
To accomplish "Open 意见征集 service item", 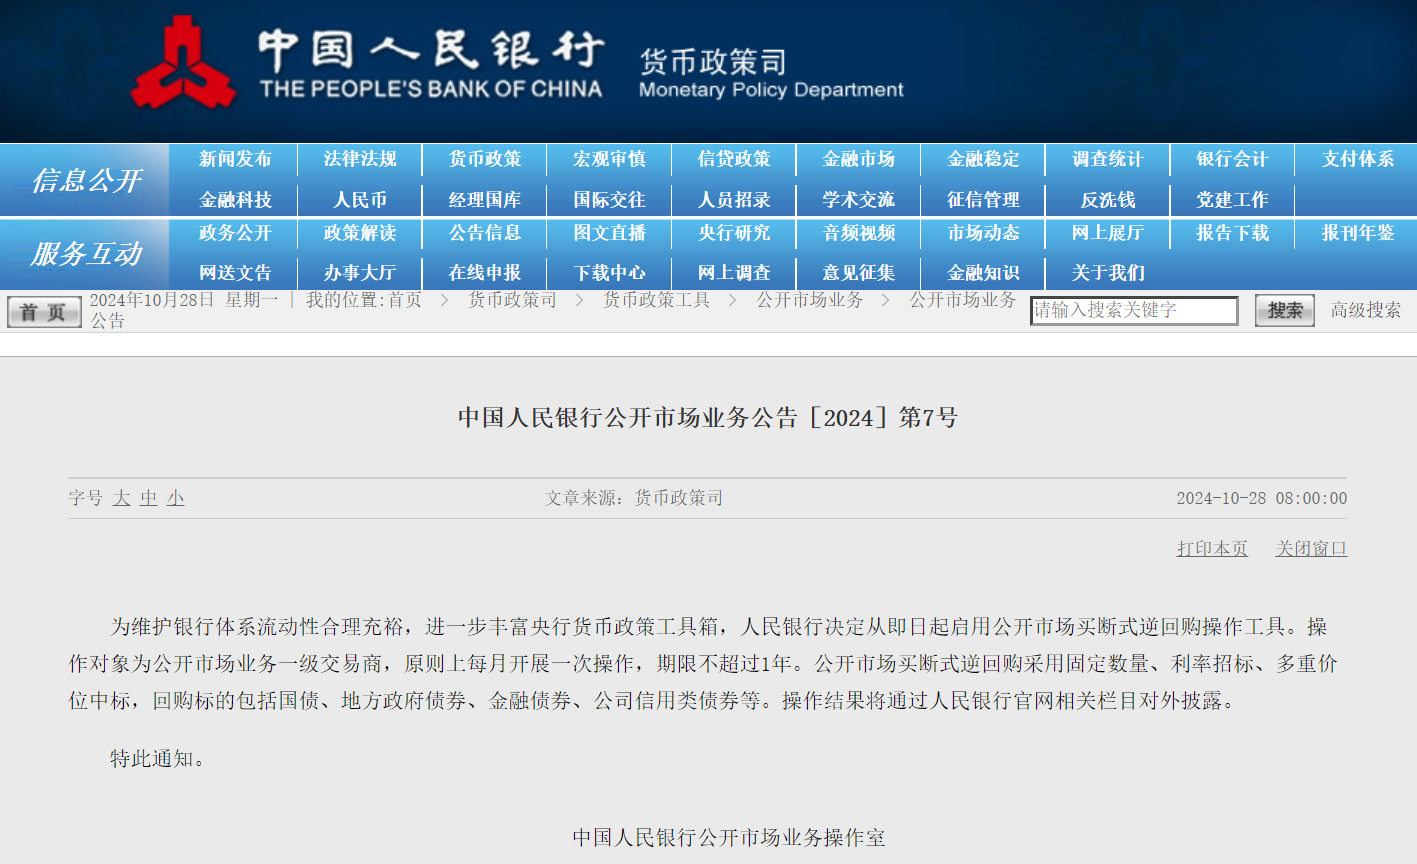I will 859,273.
